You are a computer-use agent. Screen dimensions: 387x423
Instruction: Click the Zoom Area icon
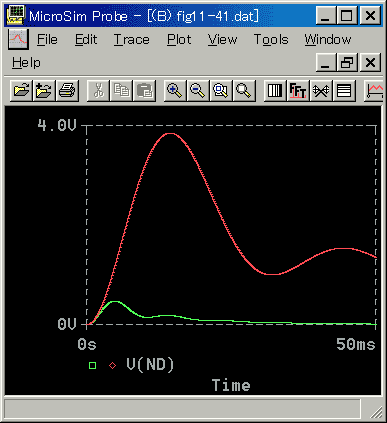click(x=221, y=90)
